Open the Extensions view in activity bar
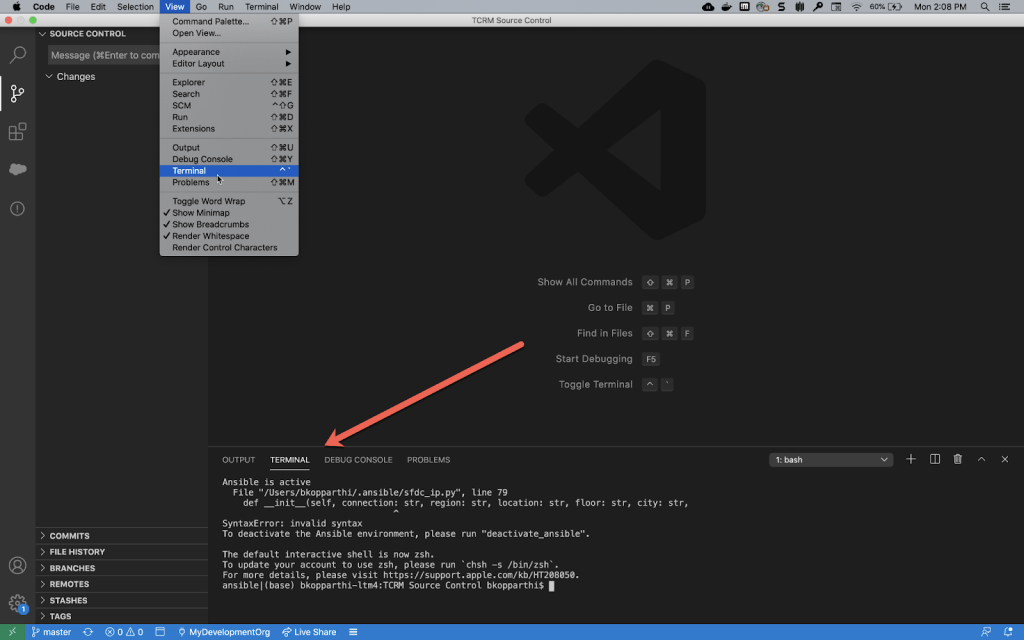 17,131
